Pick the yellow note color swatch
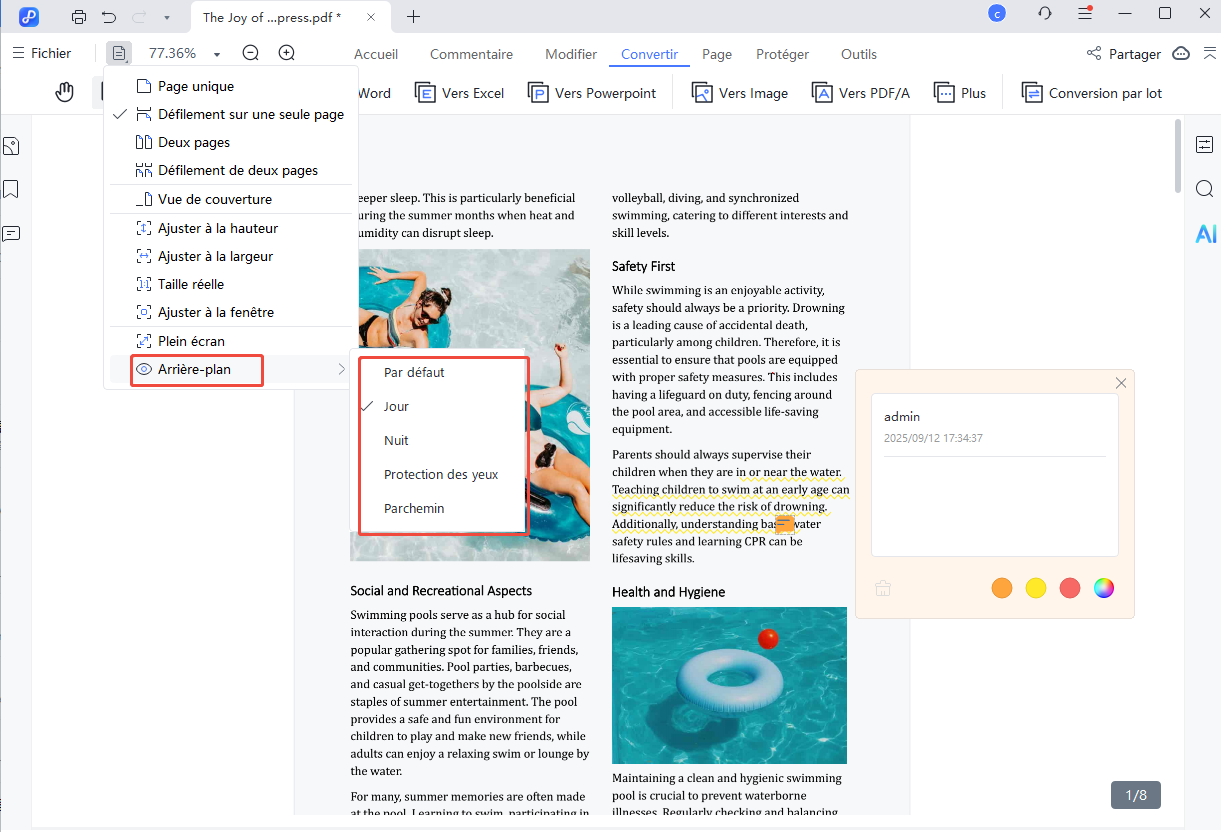This screenshot has width=1221, height=832. pyautogui.click(x=1036, y=588)
